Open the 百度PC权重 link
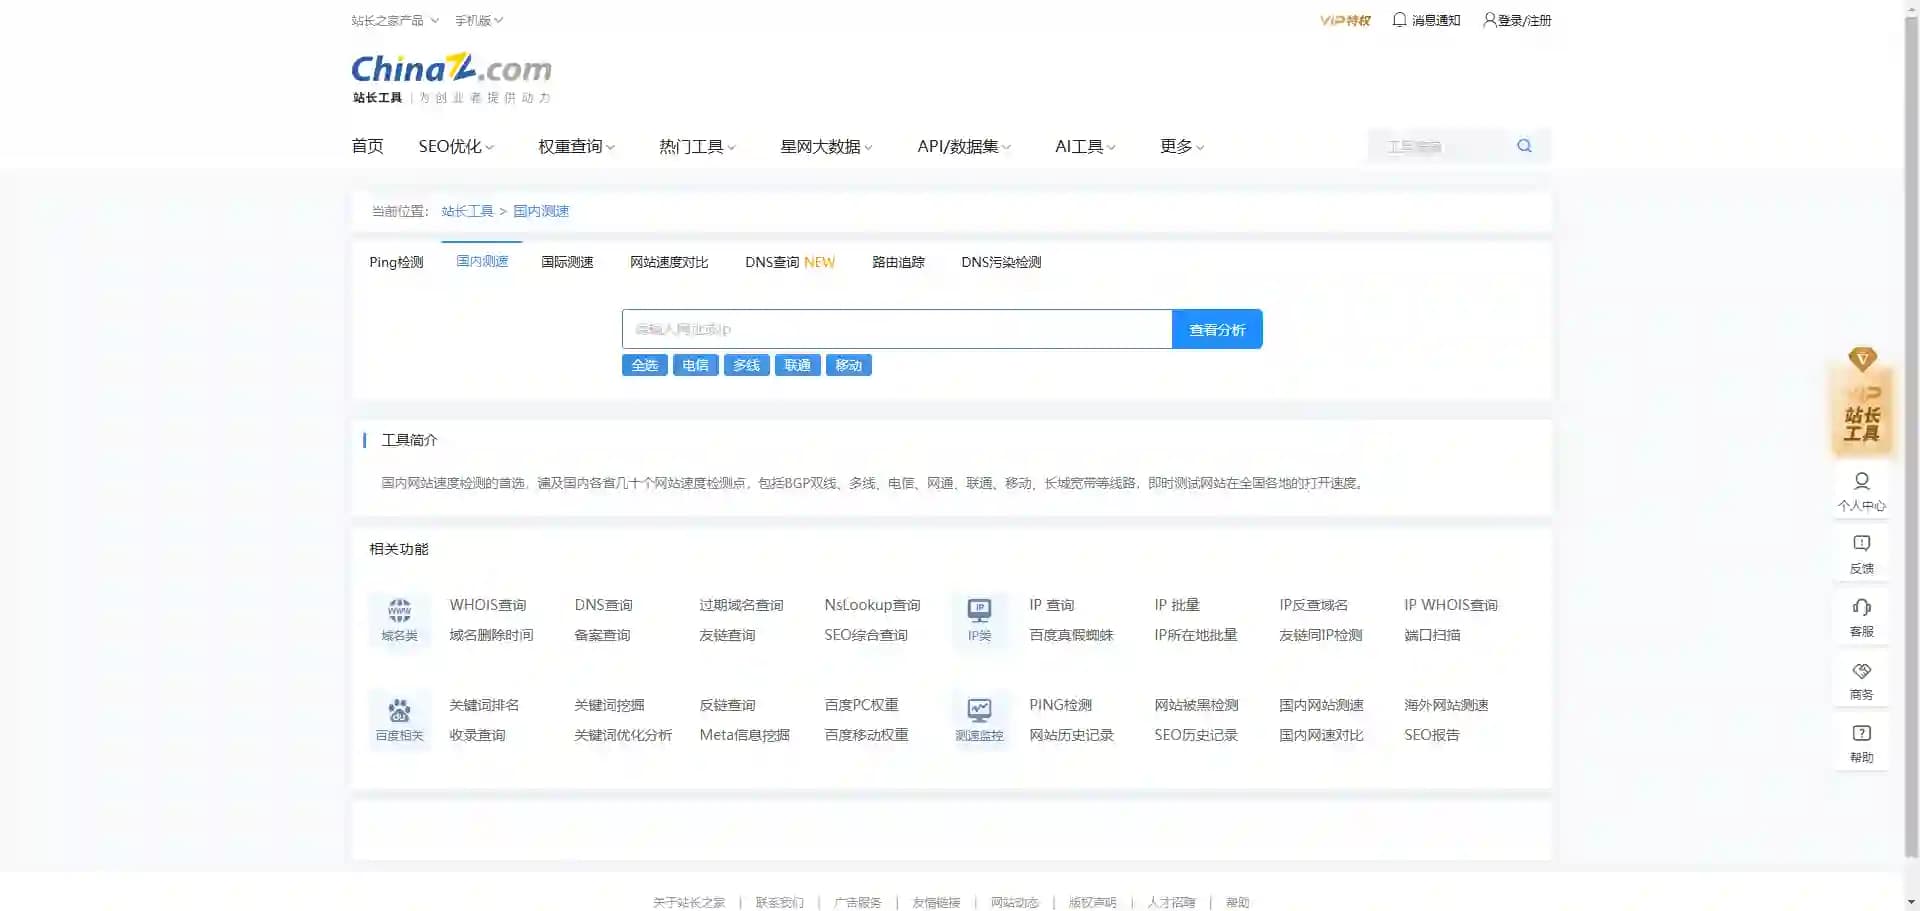The image size is (1920, 911). pos(861,705)
